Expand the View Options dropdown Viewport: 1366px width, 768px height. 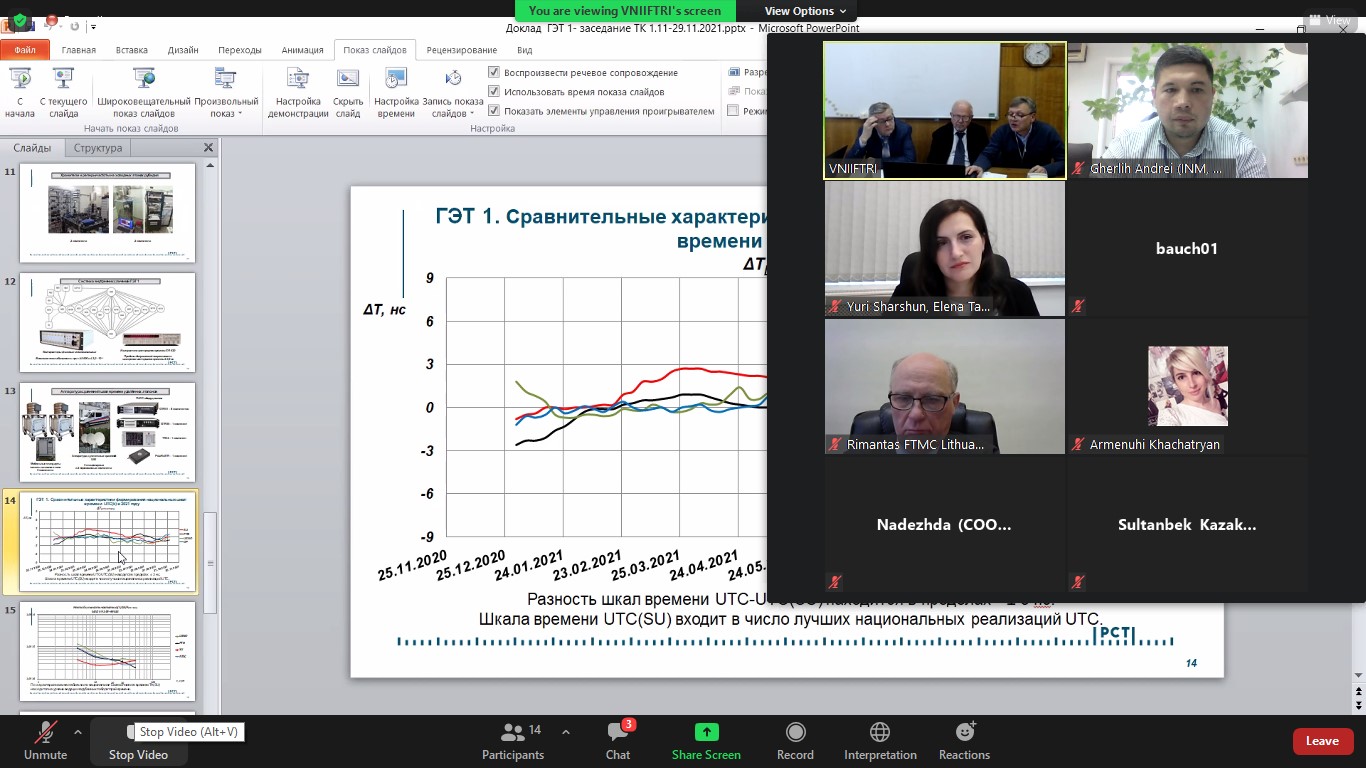point(806,11)
